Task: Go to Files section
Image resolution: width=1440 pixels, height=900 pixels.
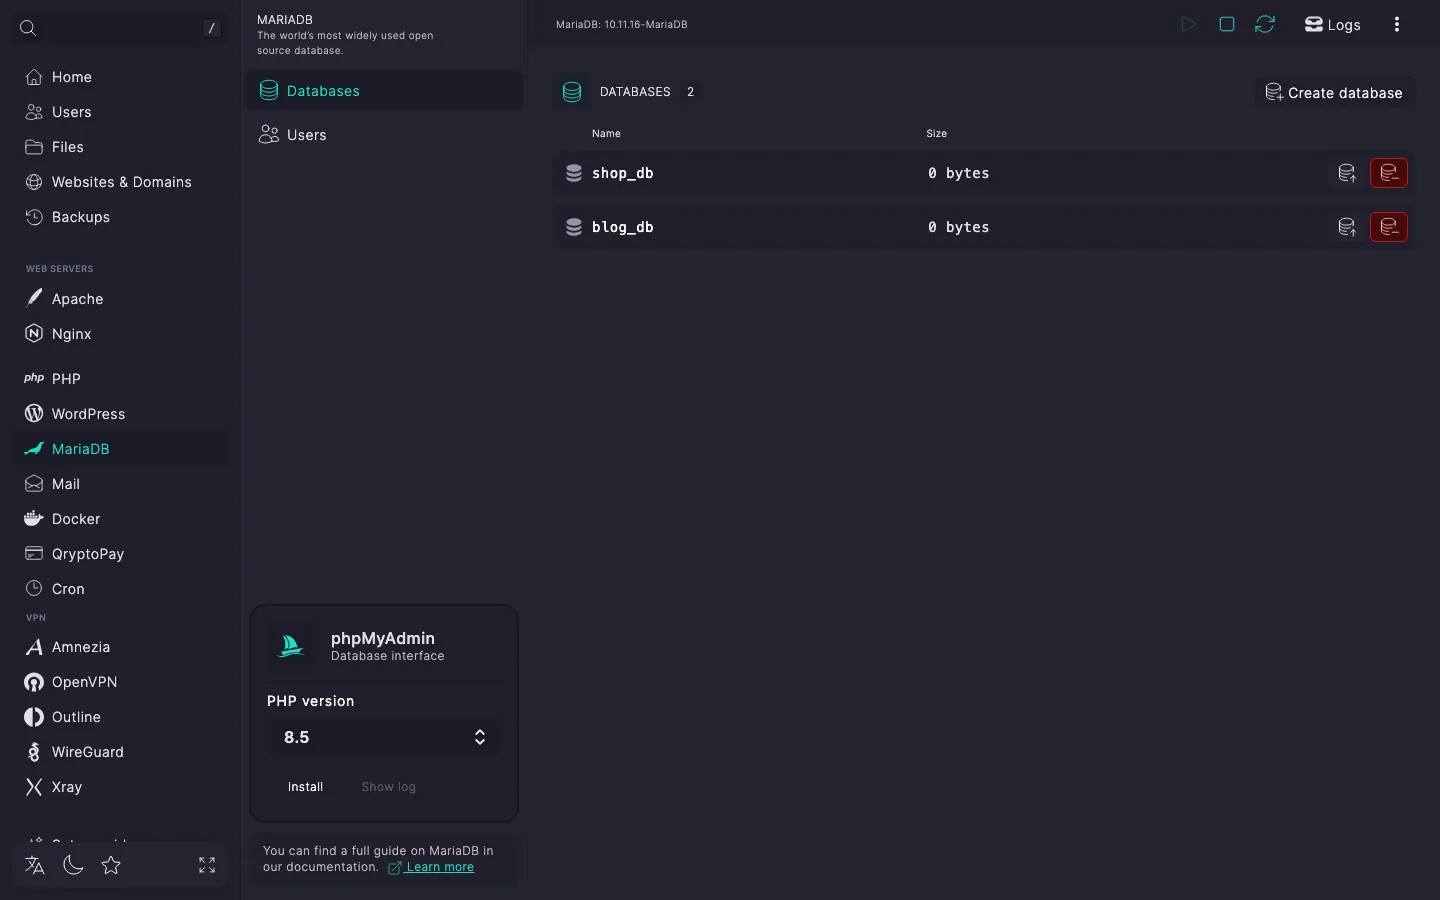Action: tap(120, 147)
